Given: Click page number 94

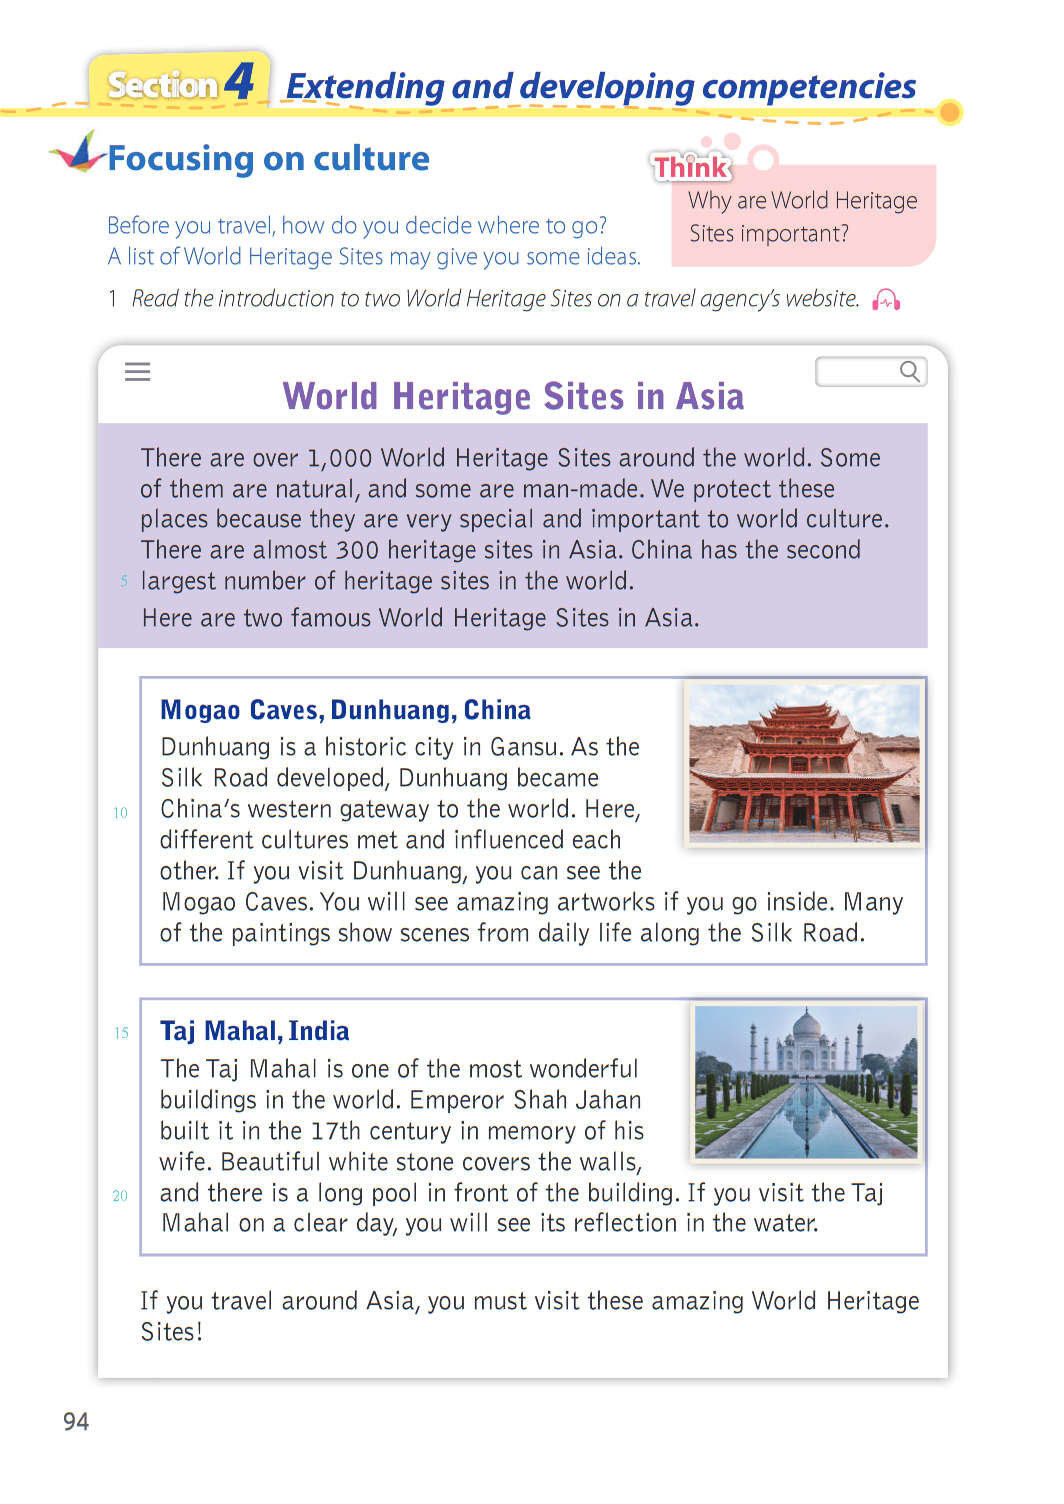Looking at the screenshot, I should 76,1422.
